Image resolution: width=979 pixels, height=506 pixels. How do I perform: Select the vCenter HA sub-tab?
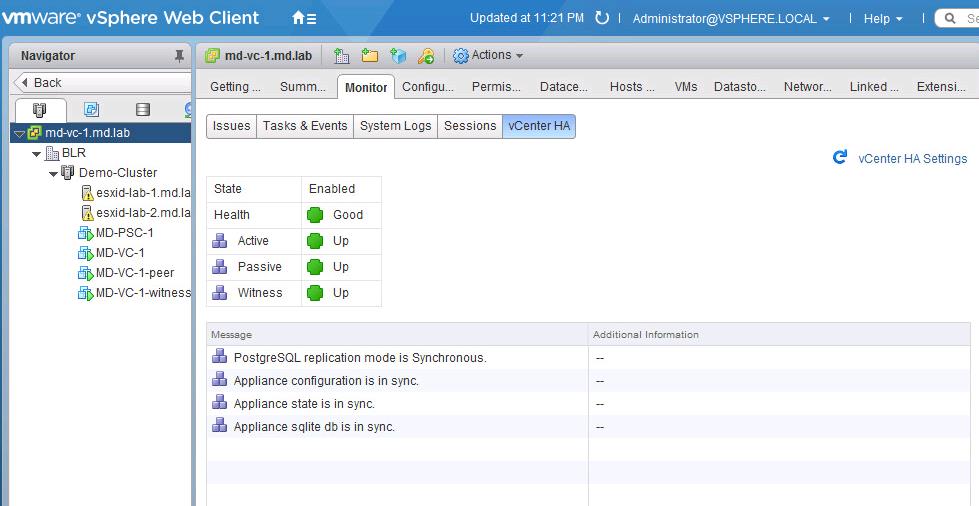539,126
